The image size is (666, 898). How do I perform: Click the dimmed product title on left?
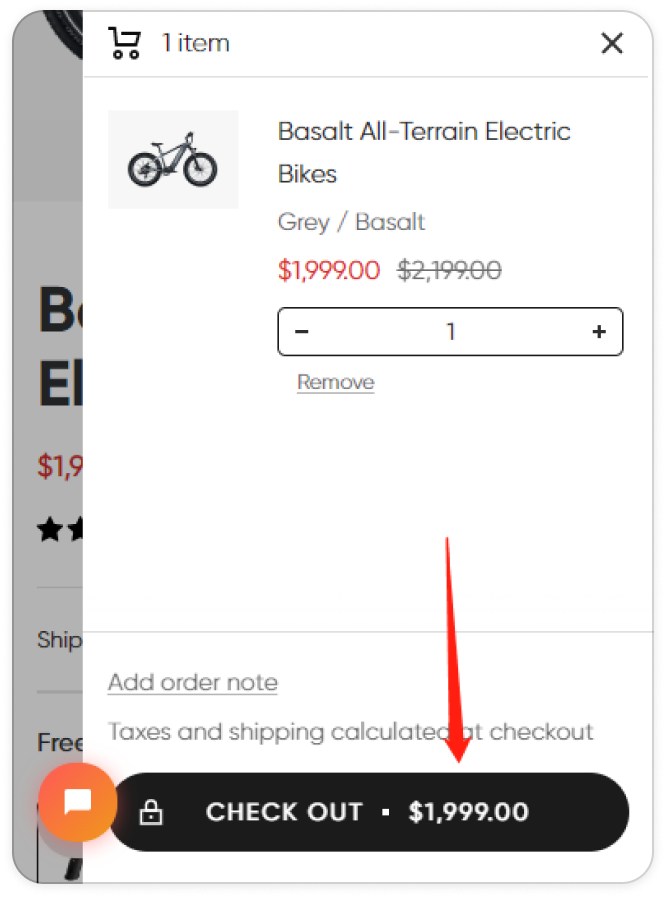click(60, 346)
